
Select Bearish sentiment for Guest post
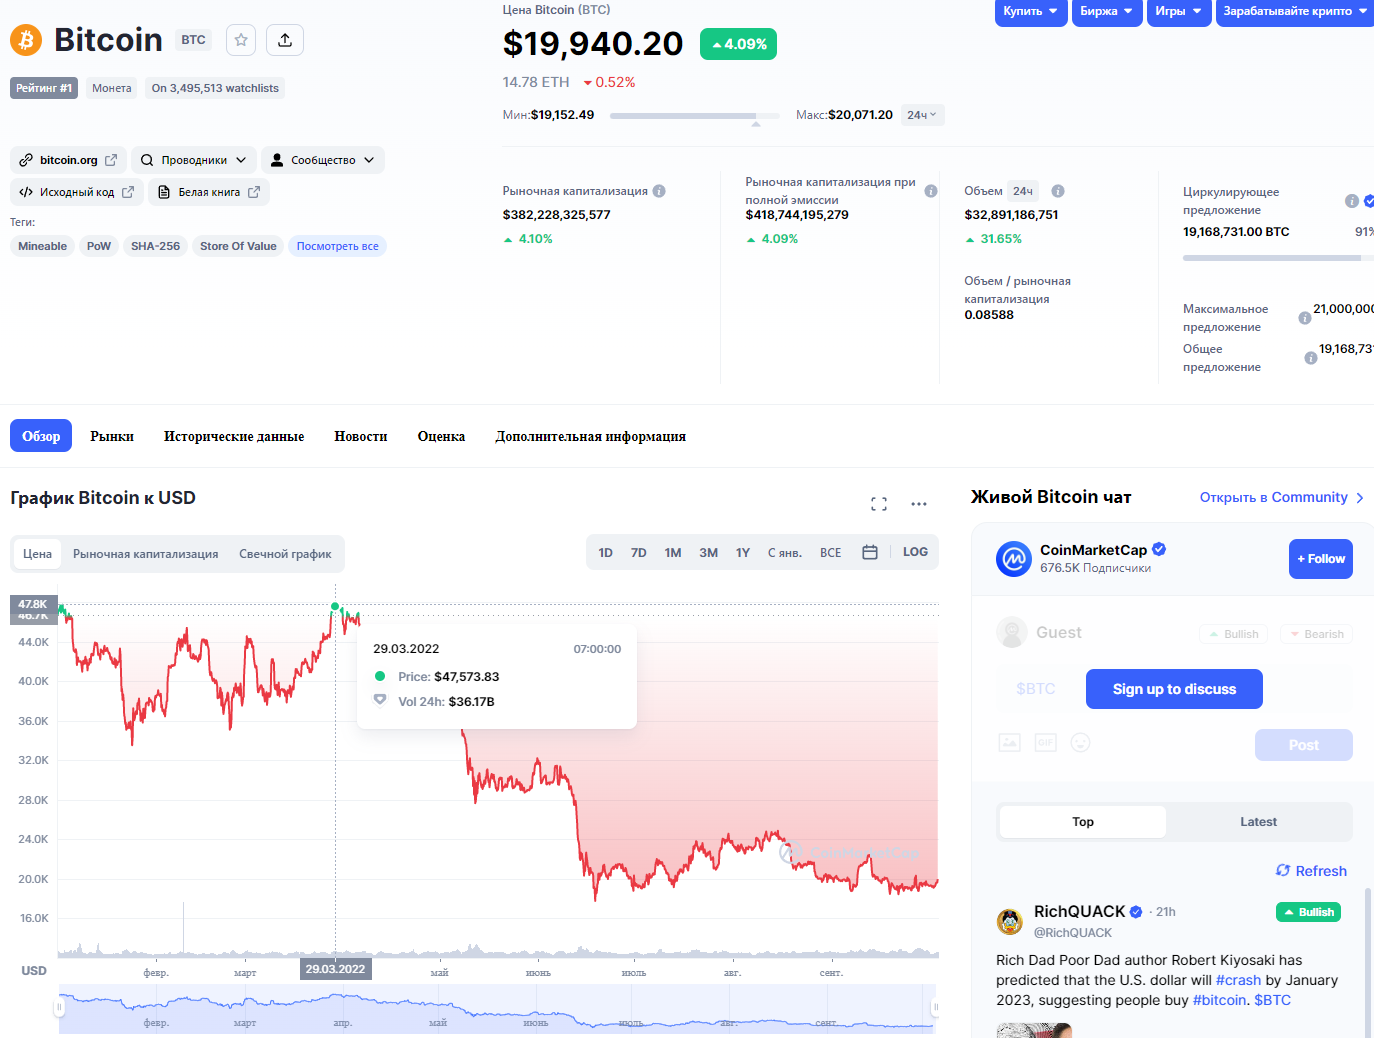coord(1316,634)
